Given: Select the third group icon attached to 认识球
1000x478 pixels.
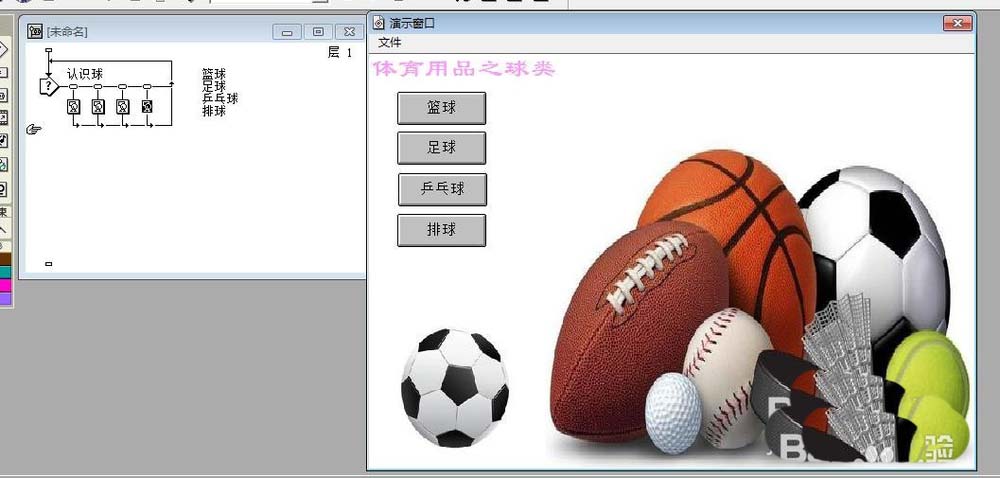Looking at the screenshot, I should click(x=123, y=106).
